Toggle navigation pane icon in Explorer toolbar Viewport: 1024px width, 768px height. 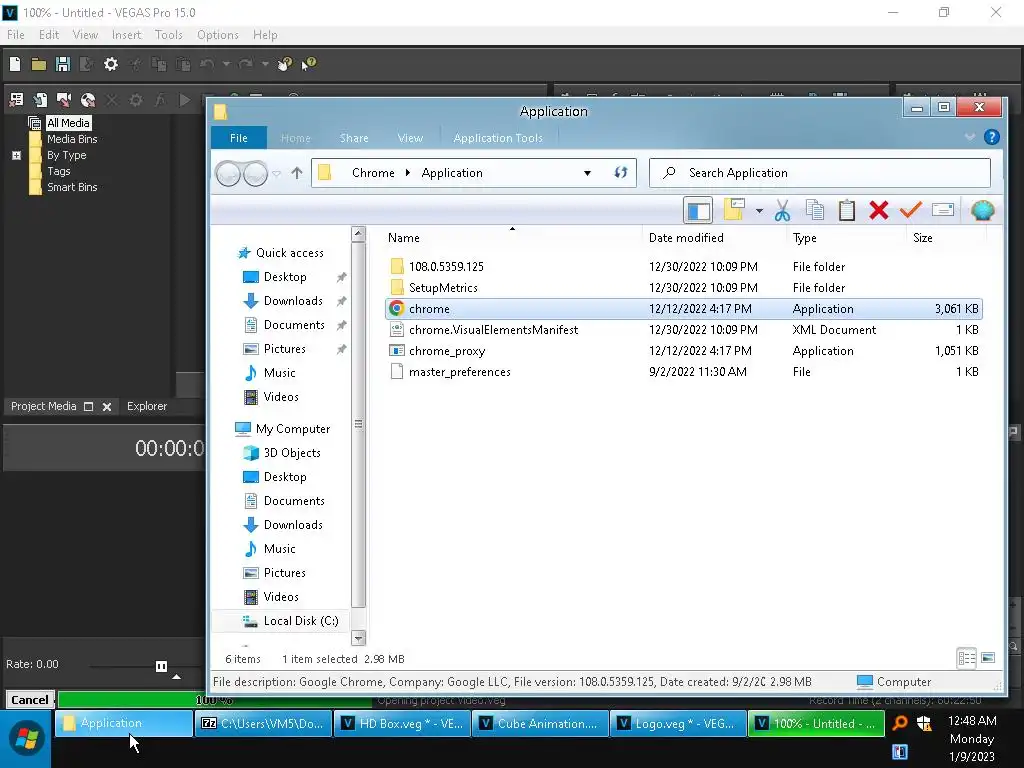(697, 210)
